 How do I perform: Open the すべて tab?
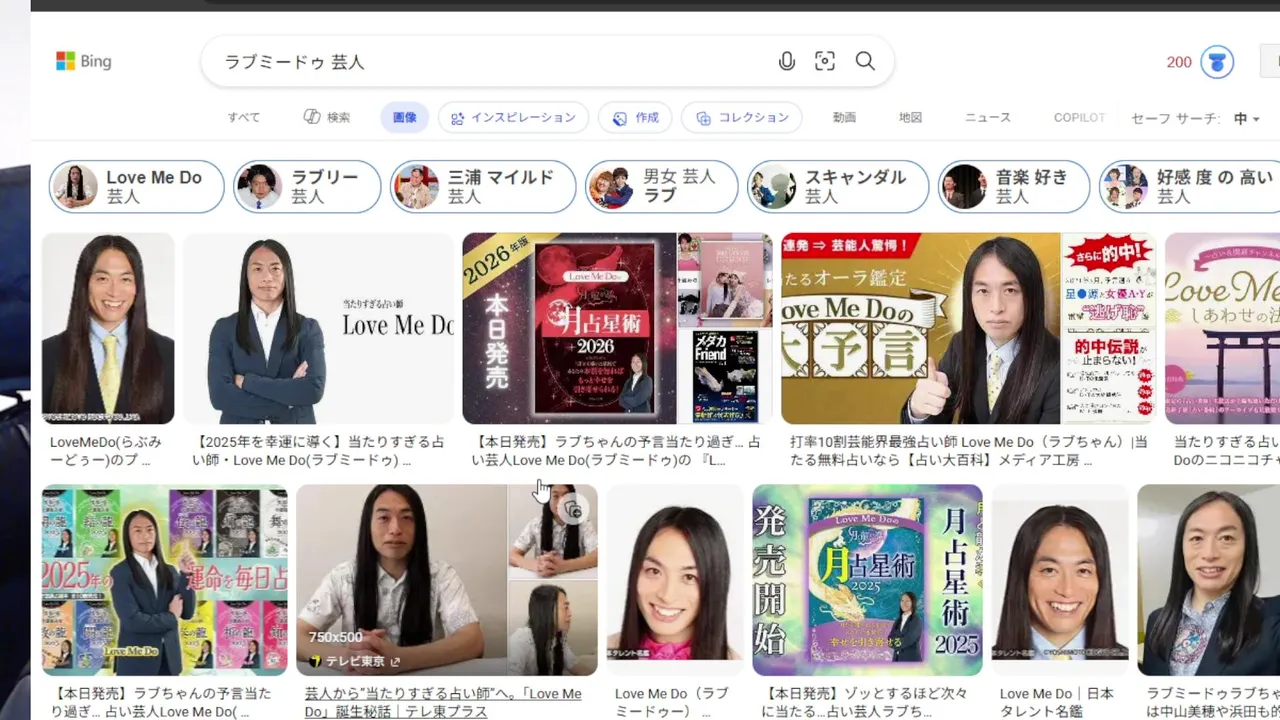[243, 117]
